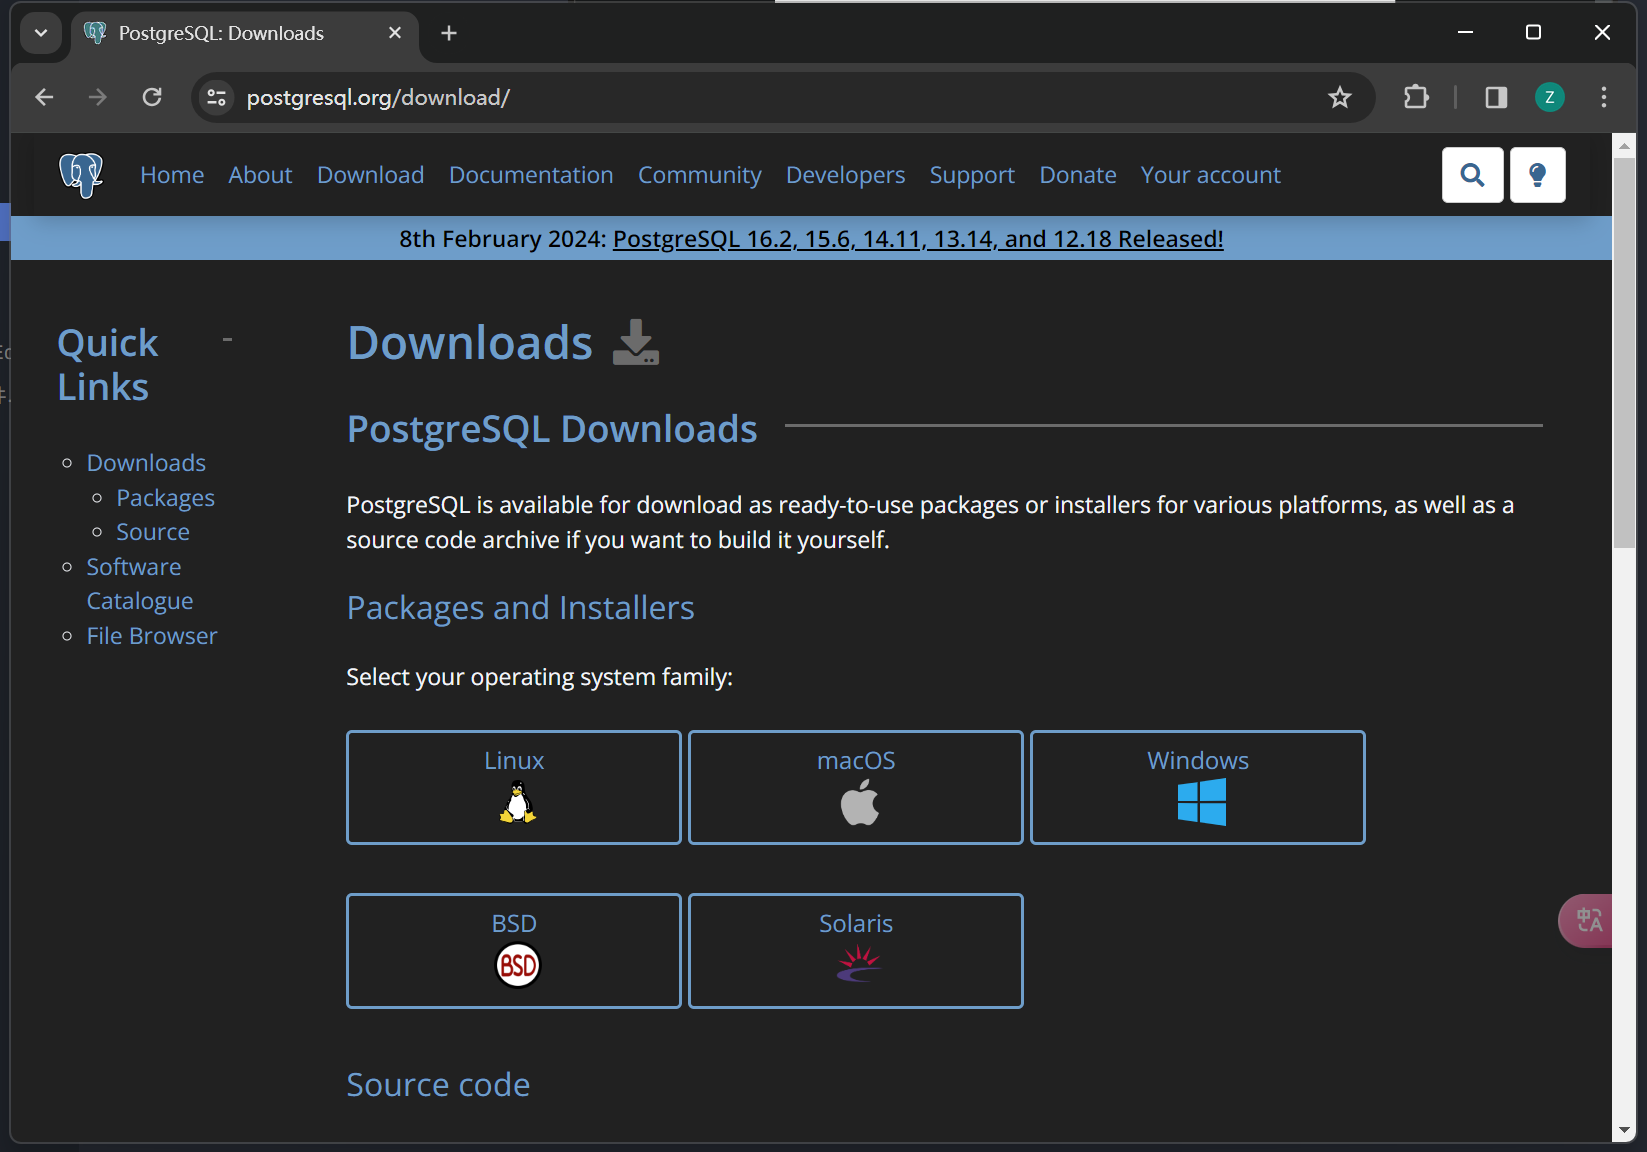
Task: Open Developers nav item
Action: pos(845,175)
